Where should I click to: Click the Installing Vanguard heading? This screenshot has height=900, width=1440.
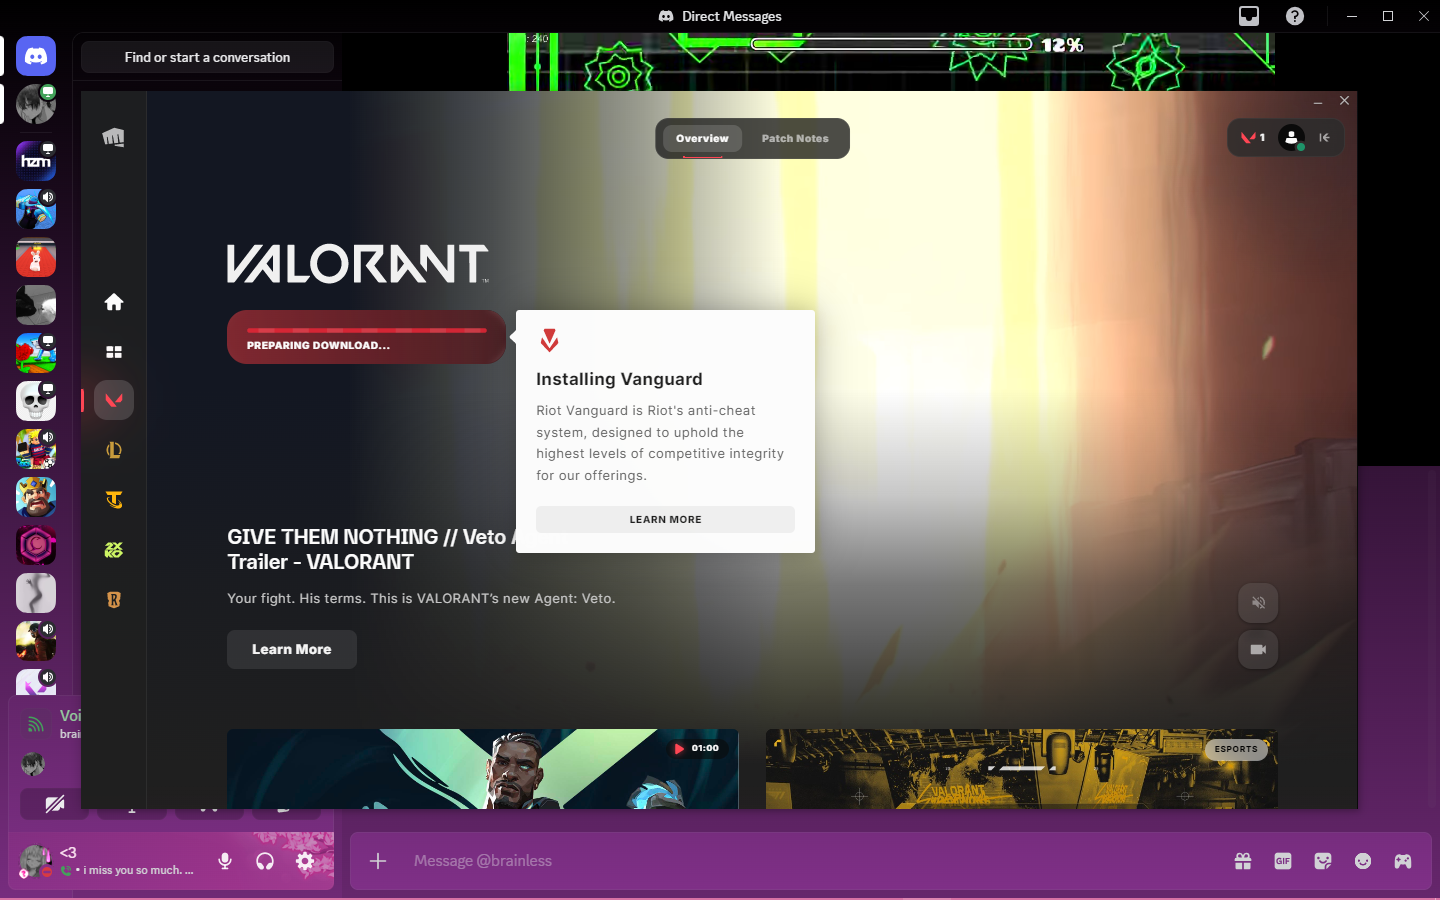point(619,379)
